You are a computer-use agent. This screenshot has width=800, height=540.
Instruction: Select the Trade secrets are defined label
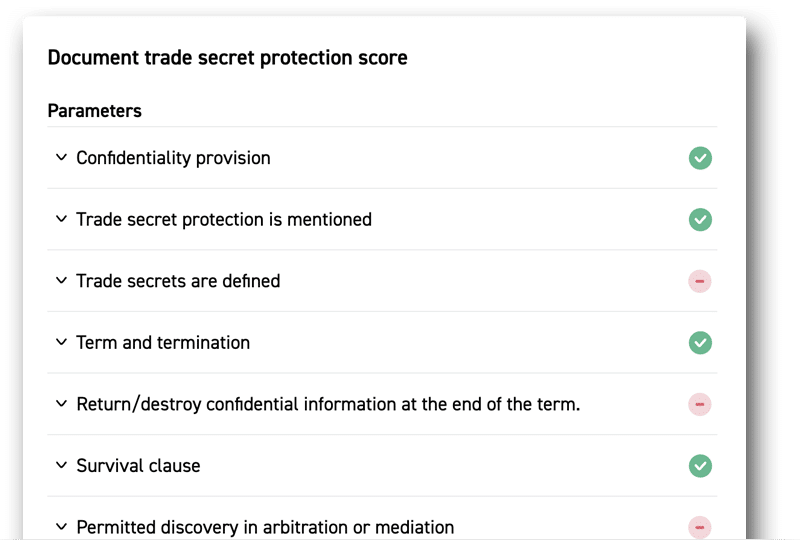(x=178, y=281)
